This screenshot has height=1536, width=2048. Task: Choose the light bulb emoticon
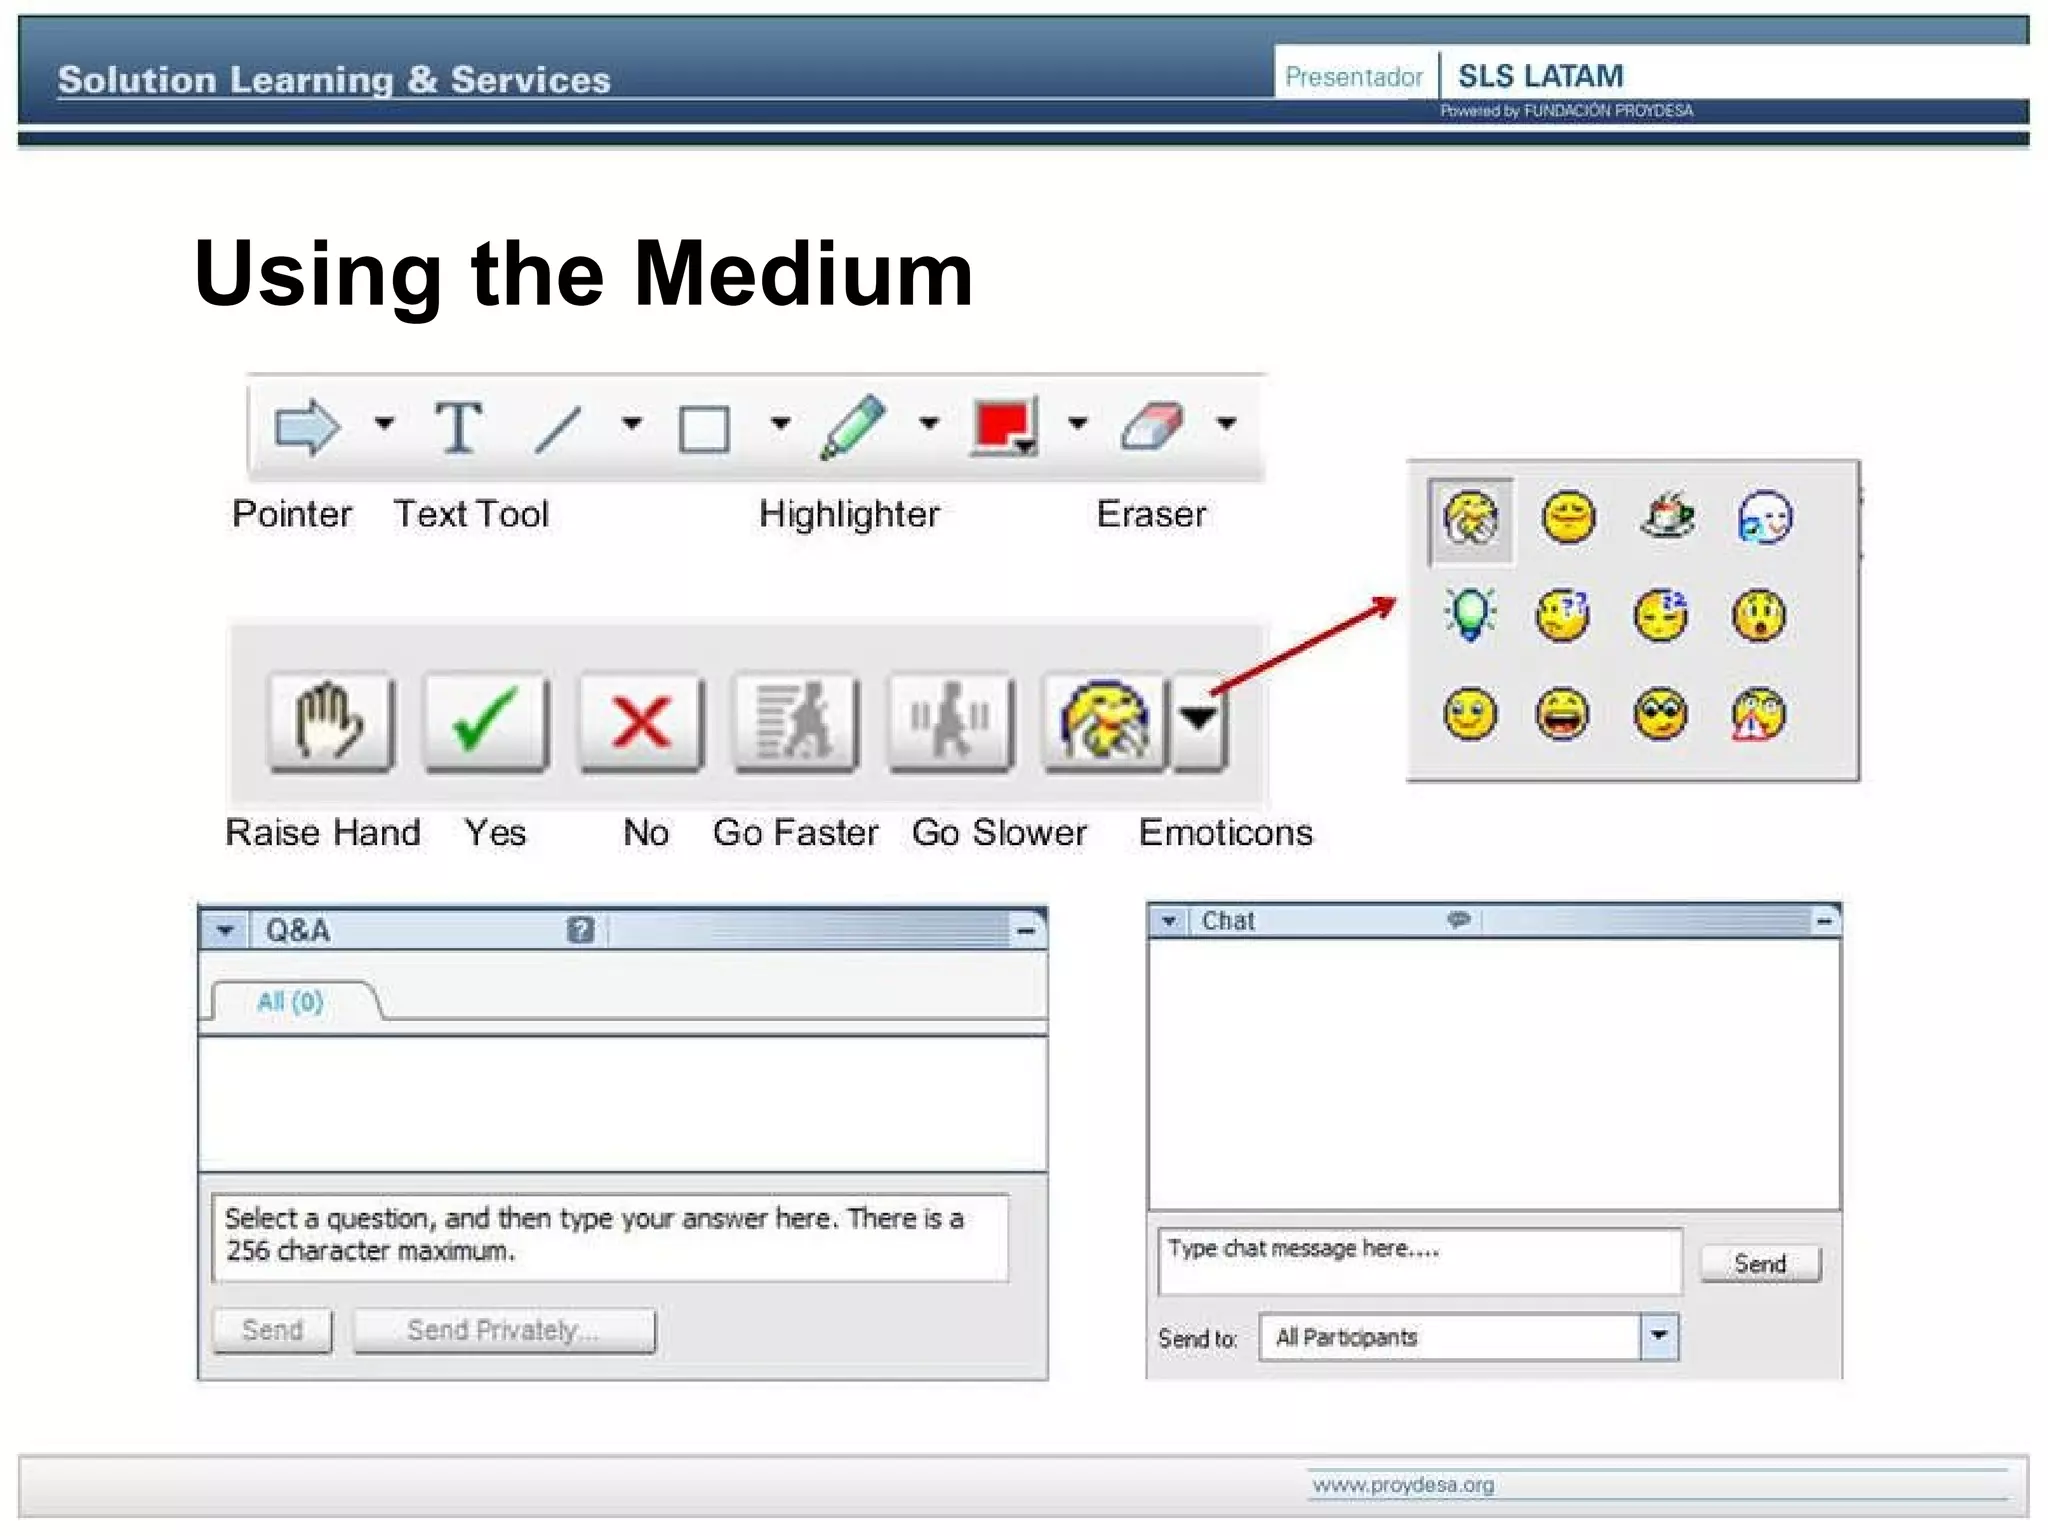[x=1469, y=614]
